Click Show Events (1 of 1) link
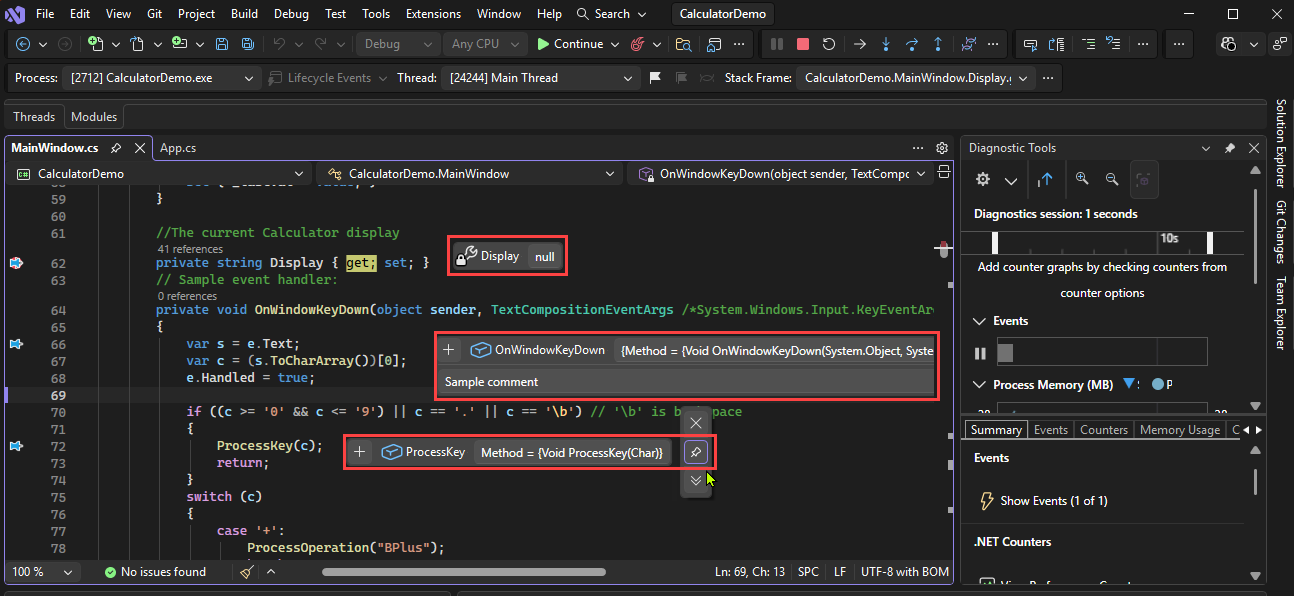This screenshot has height=596, width=1294. [1053, 501]
